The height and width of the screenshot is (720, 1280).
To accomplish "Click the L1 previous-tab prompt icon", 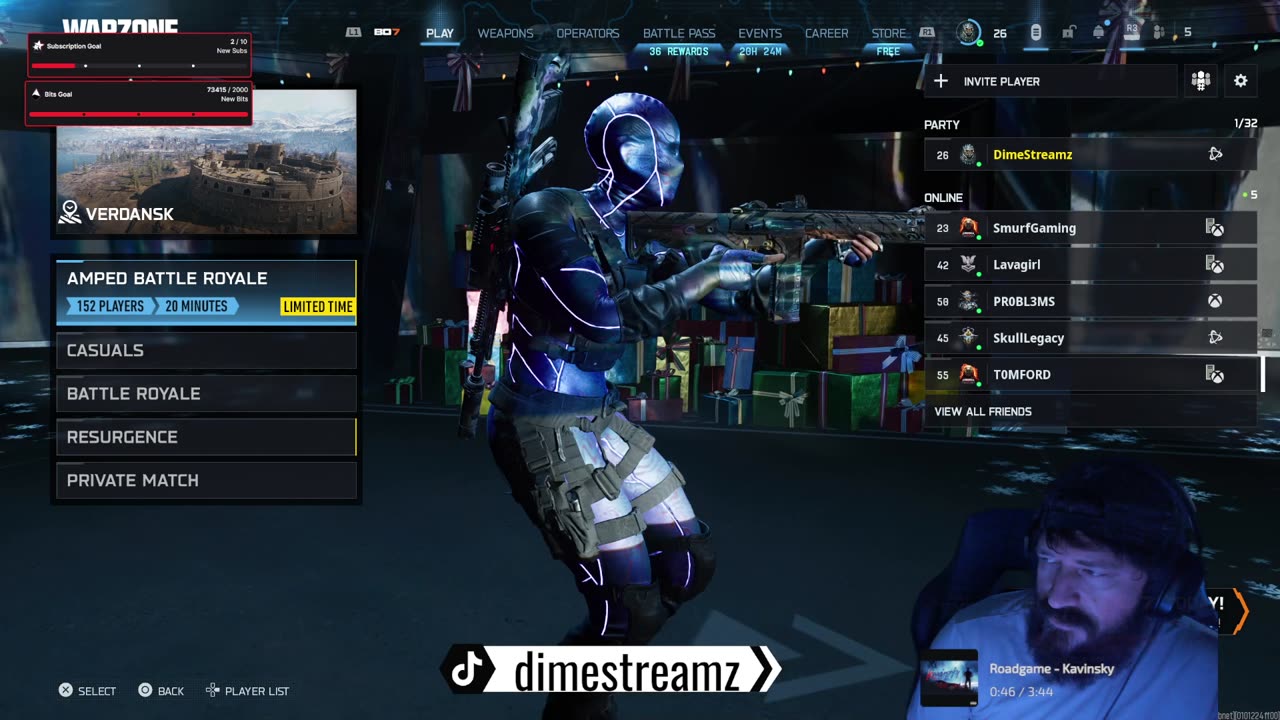I will coord(353,33).
